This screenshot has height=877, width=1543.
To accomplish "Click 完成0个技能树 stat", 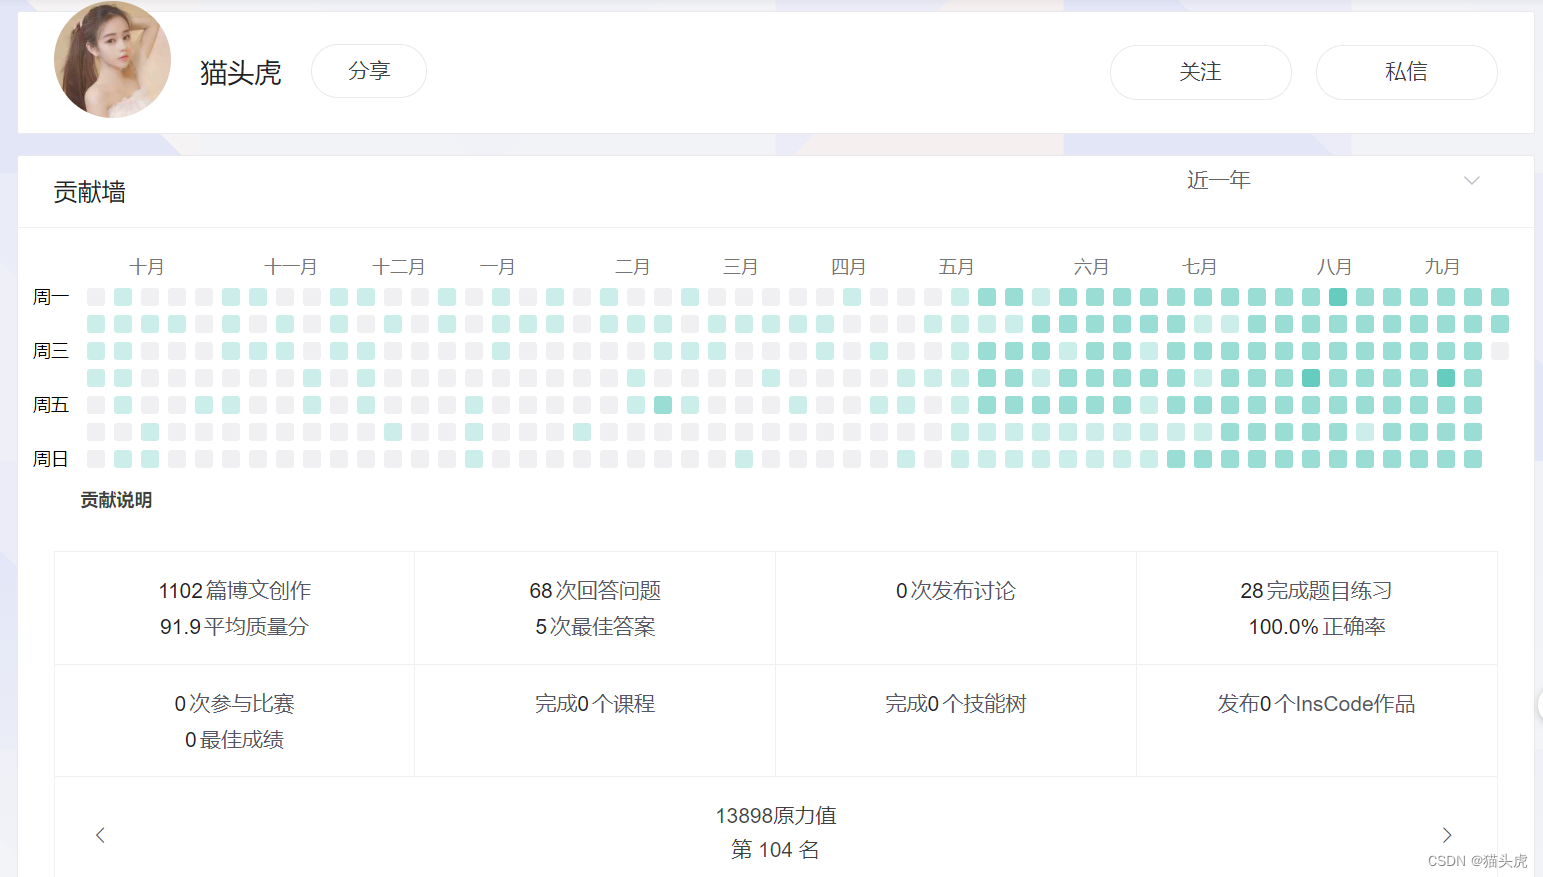I will (x=956, y=704).
